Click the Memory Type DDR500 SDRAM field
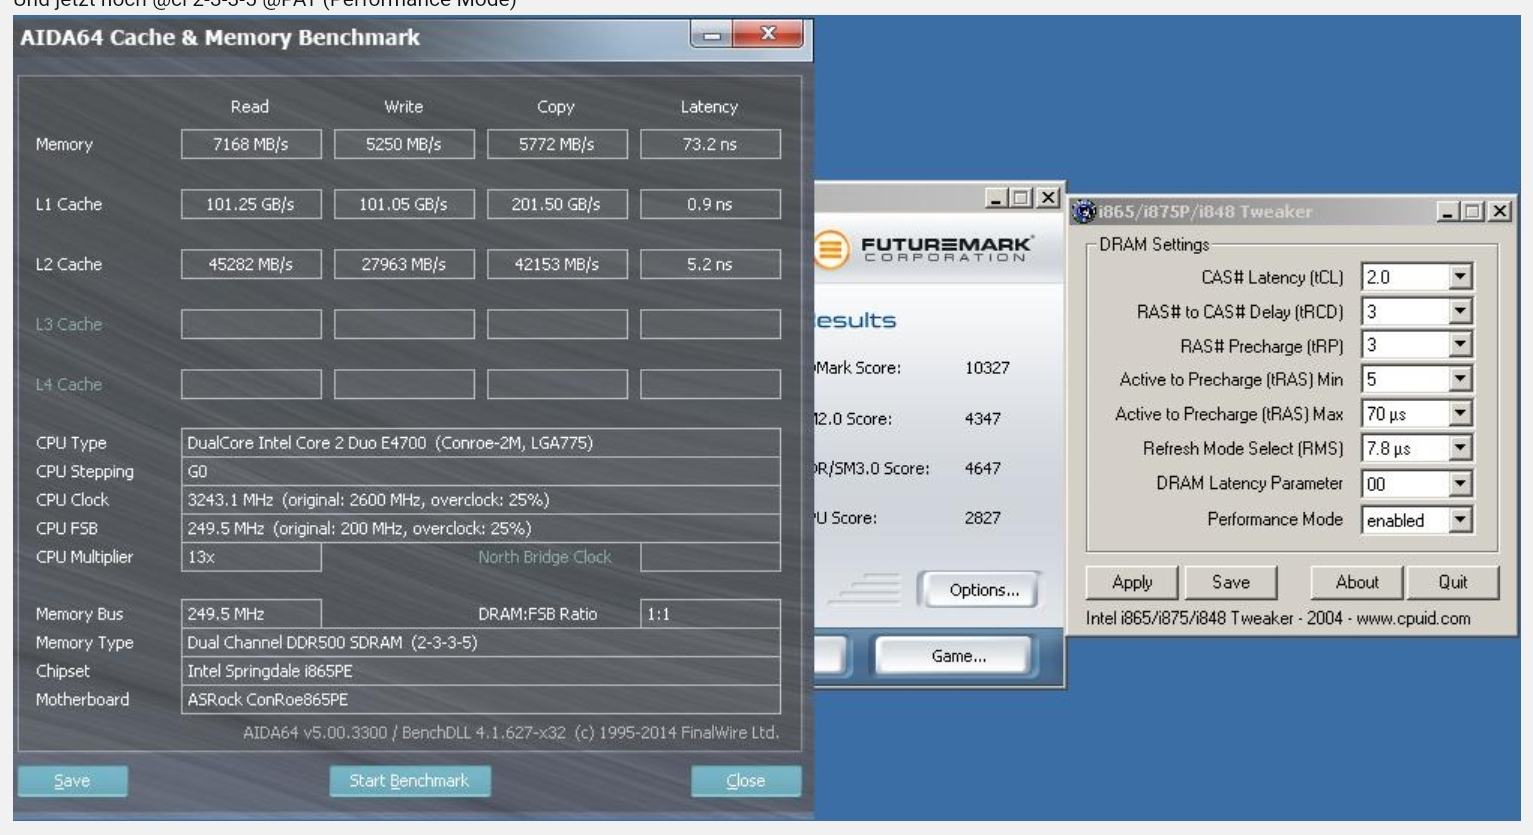 coord(481,642)
